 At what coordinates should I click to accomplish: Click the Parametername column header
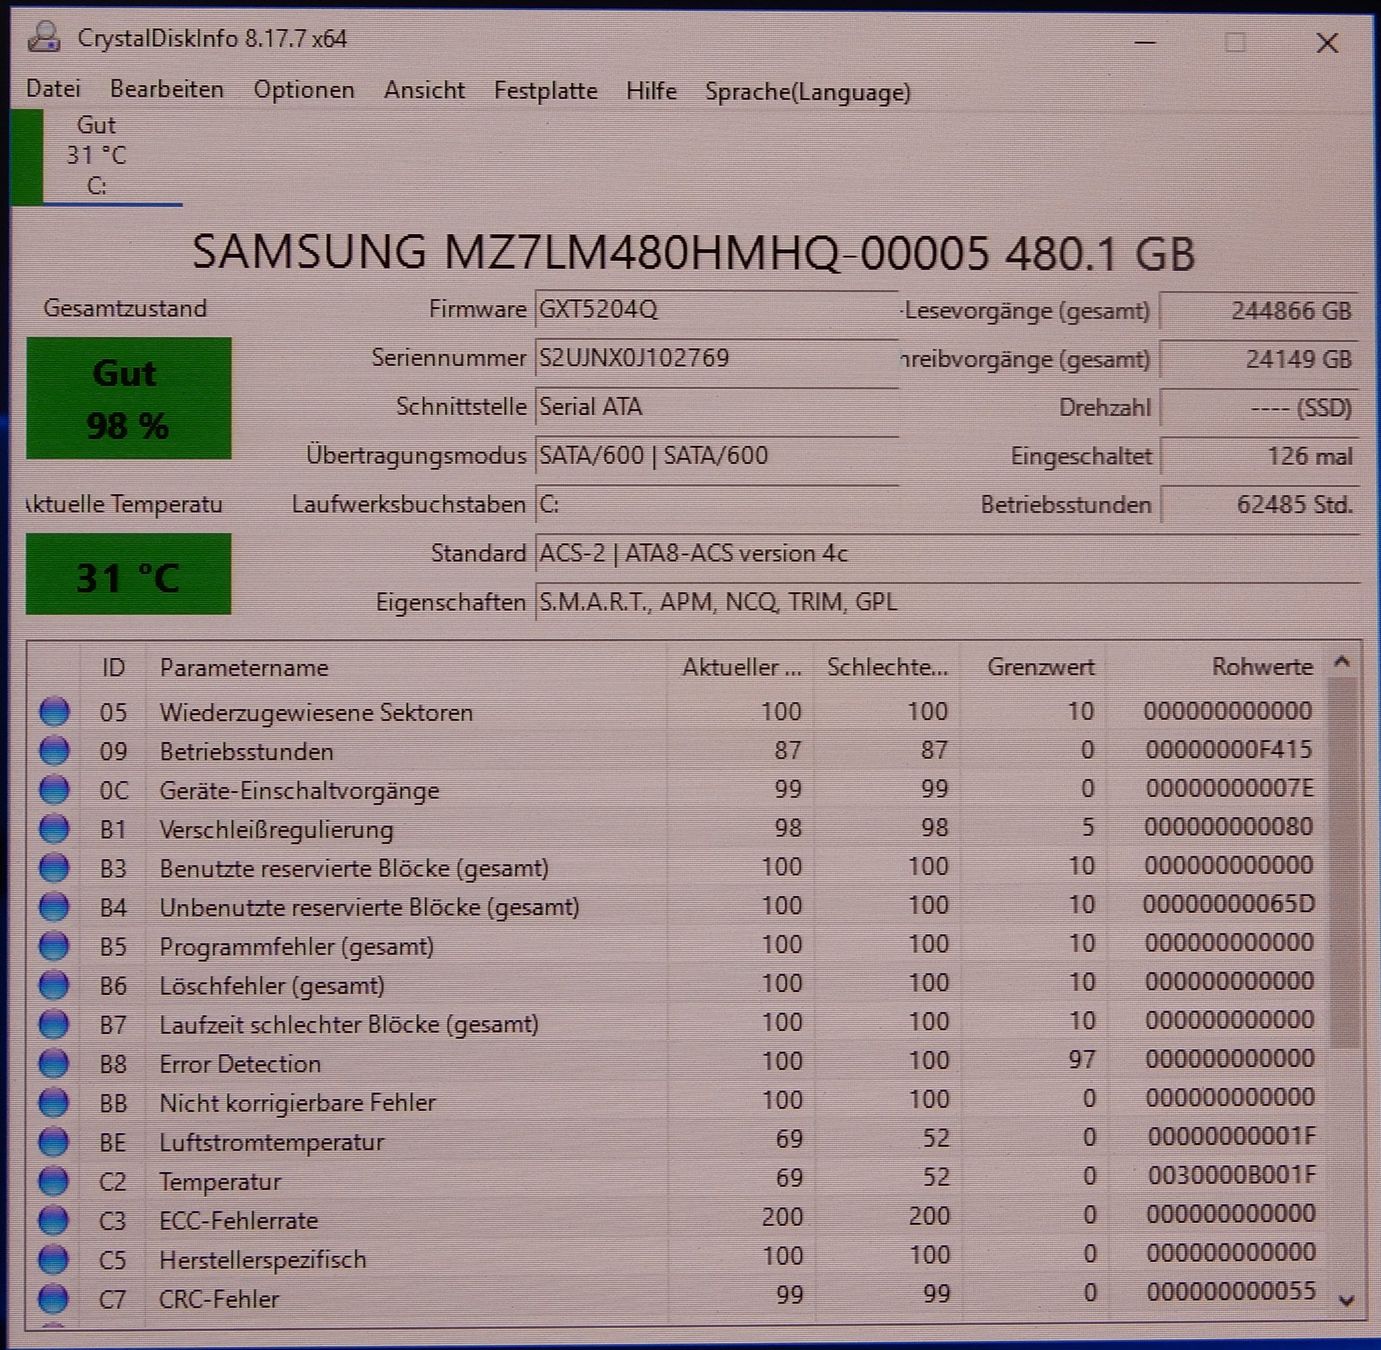tap(406, 667)
